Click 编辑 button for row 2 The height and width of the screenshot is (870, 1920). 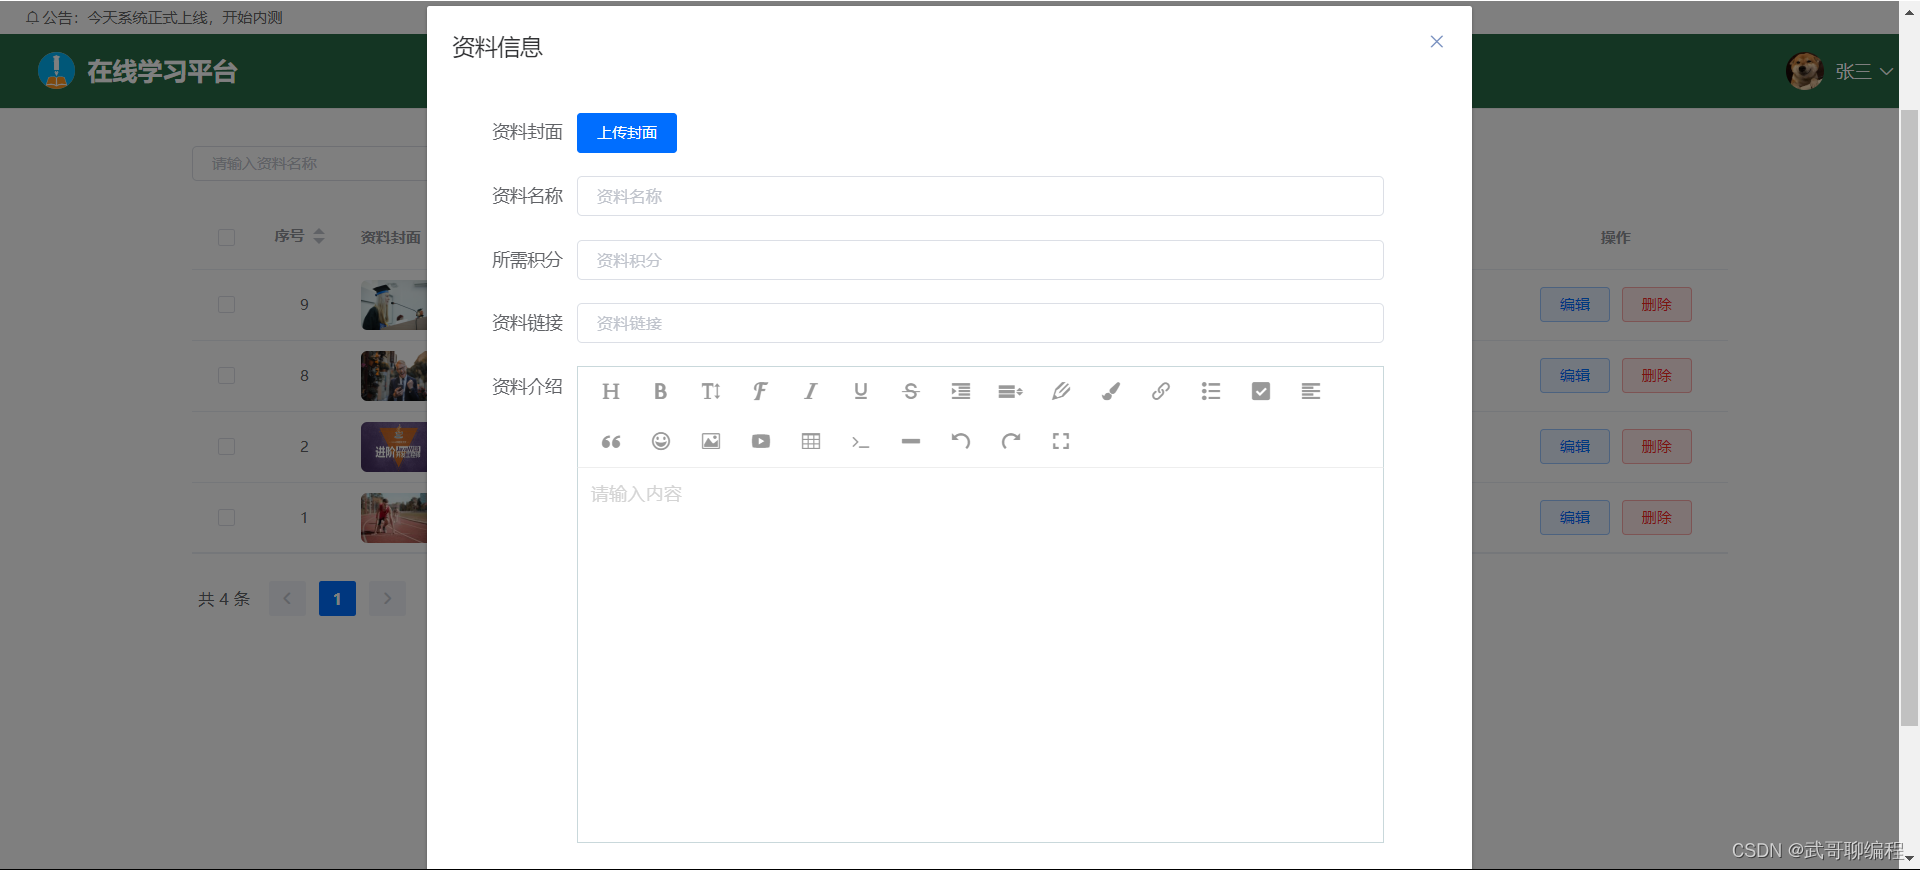tap(1575, 447)
